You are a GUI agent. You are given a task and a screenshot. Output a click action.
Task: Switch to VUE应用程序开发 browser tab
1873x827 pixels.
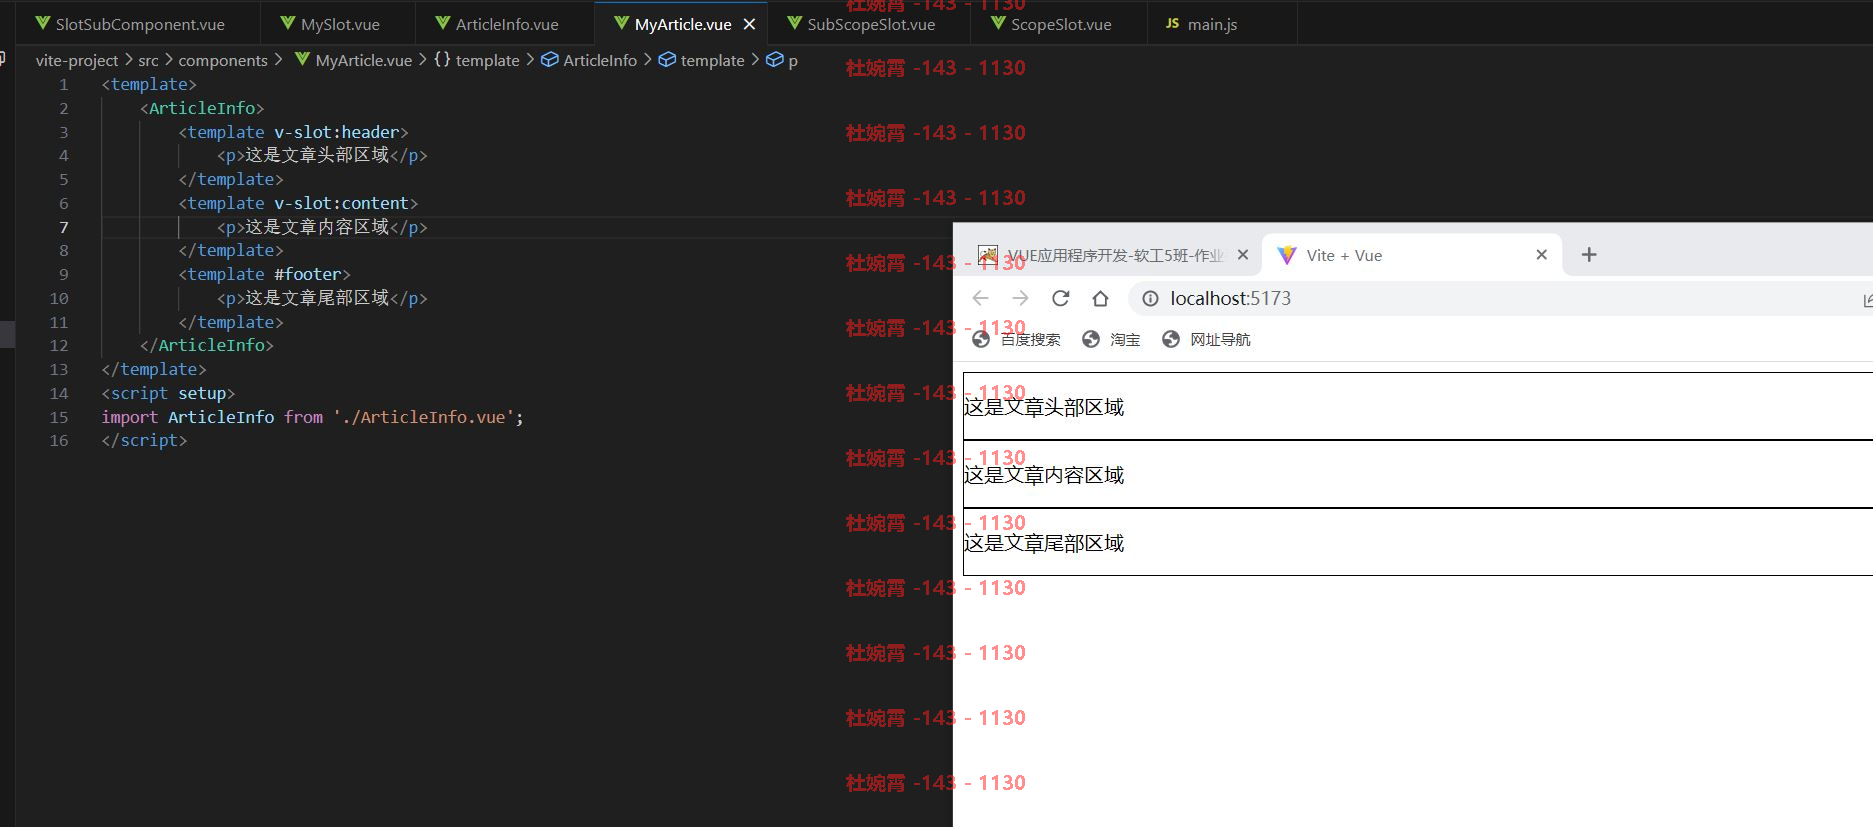[x=1114, y=255]
